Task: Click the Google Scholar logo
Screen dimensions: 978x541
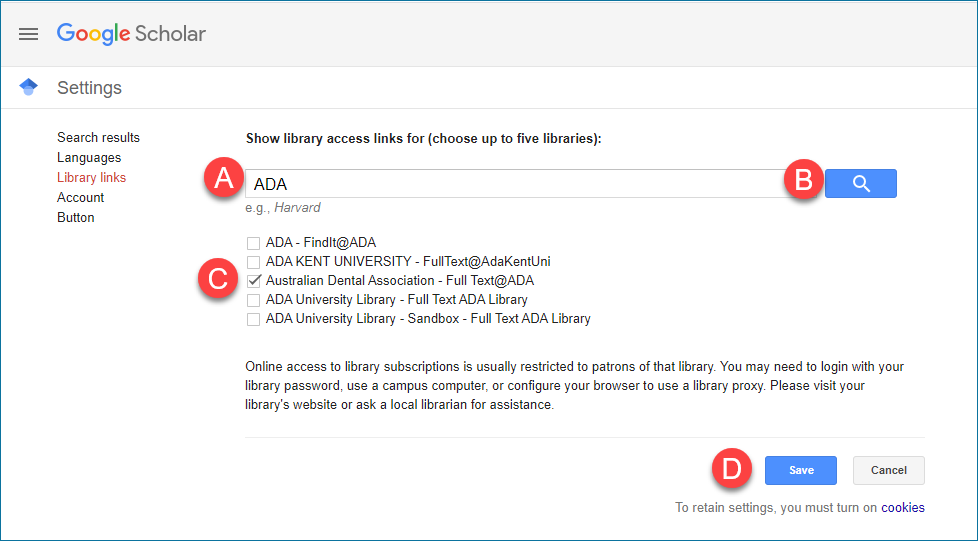Action: coord(131,33)
